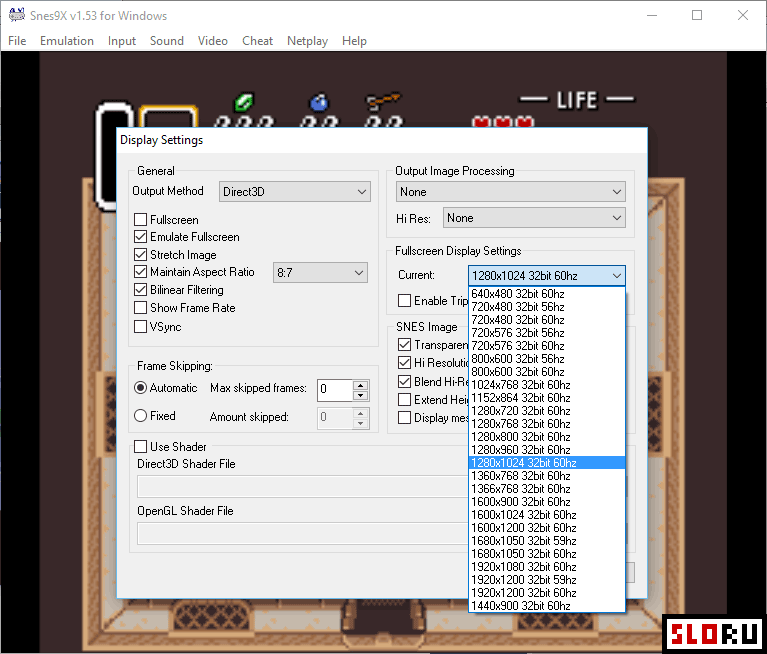This screenshot has height=654, width=767.
Task: Select 720x480 32bit 60hz resolution
Action: [547, 320]
